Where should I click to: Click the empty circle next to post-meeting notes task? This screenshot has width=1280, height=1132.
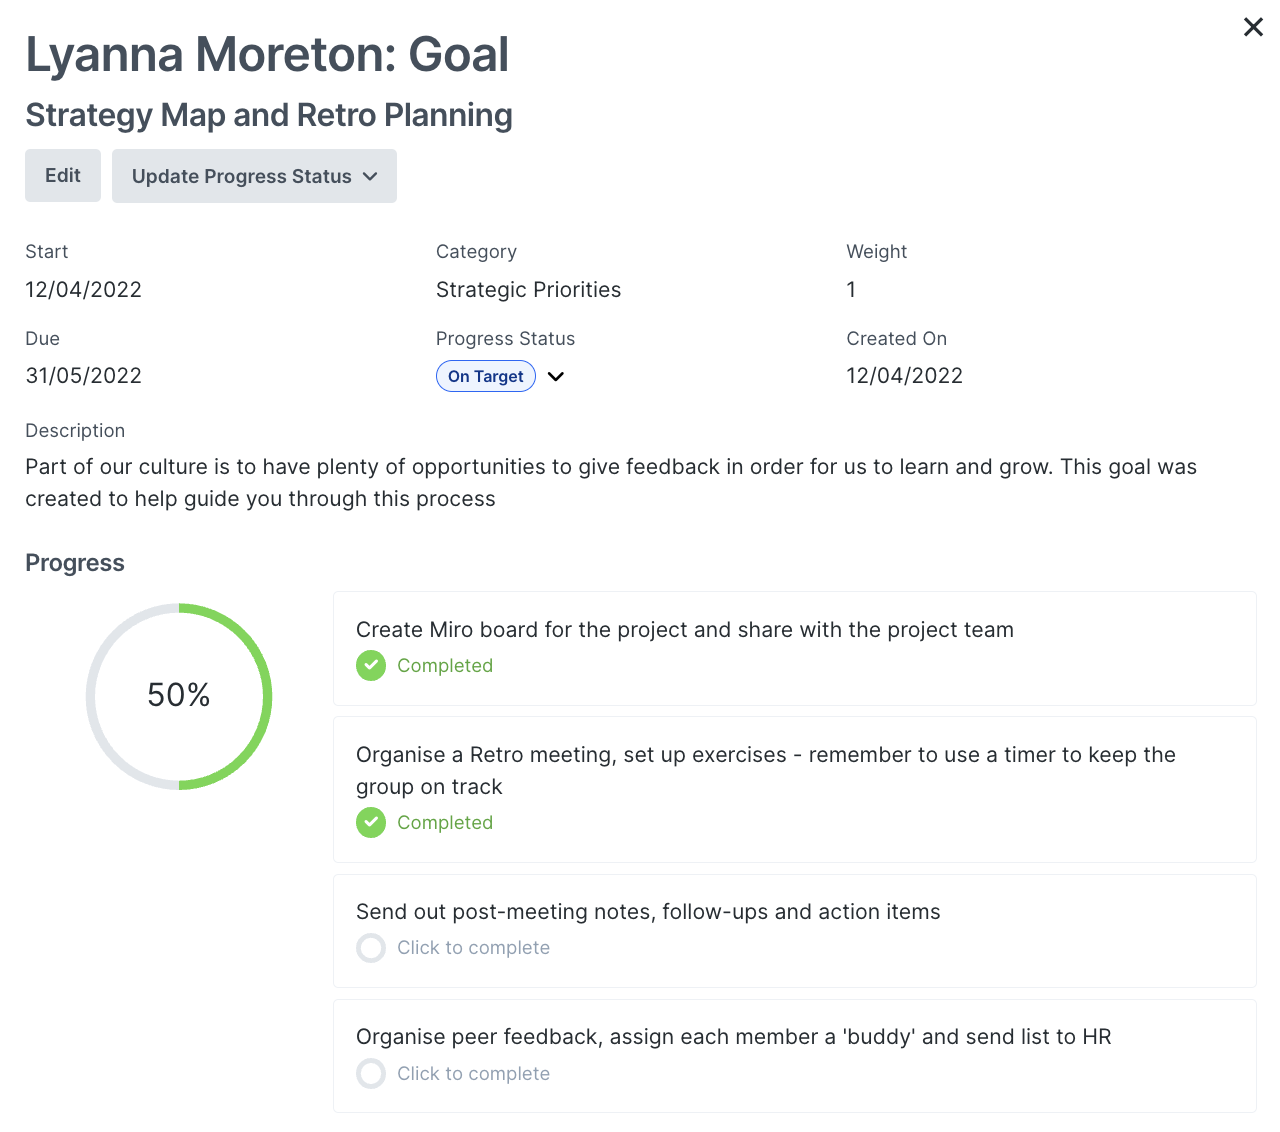tap(370, 947)
